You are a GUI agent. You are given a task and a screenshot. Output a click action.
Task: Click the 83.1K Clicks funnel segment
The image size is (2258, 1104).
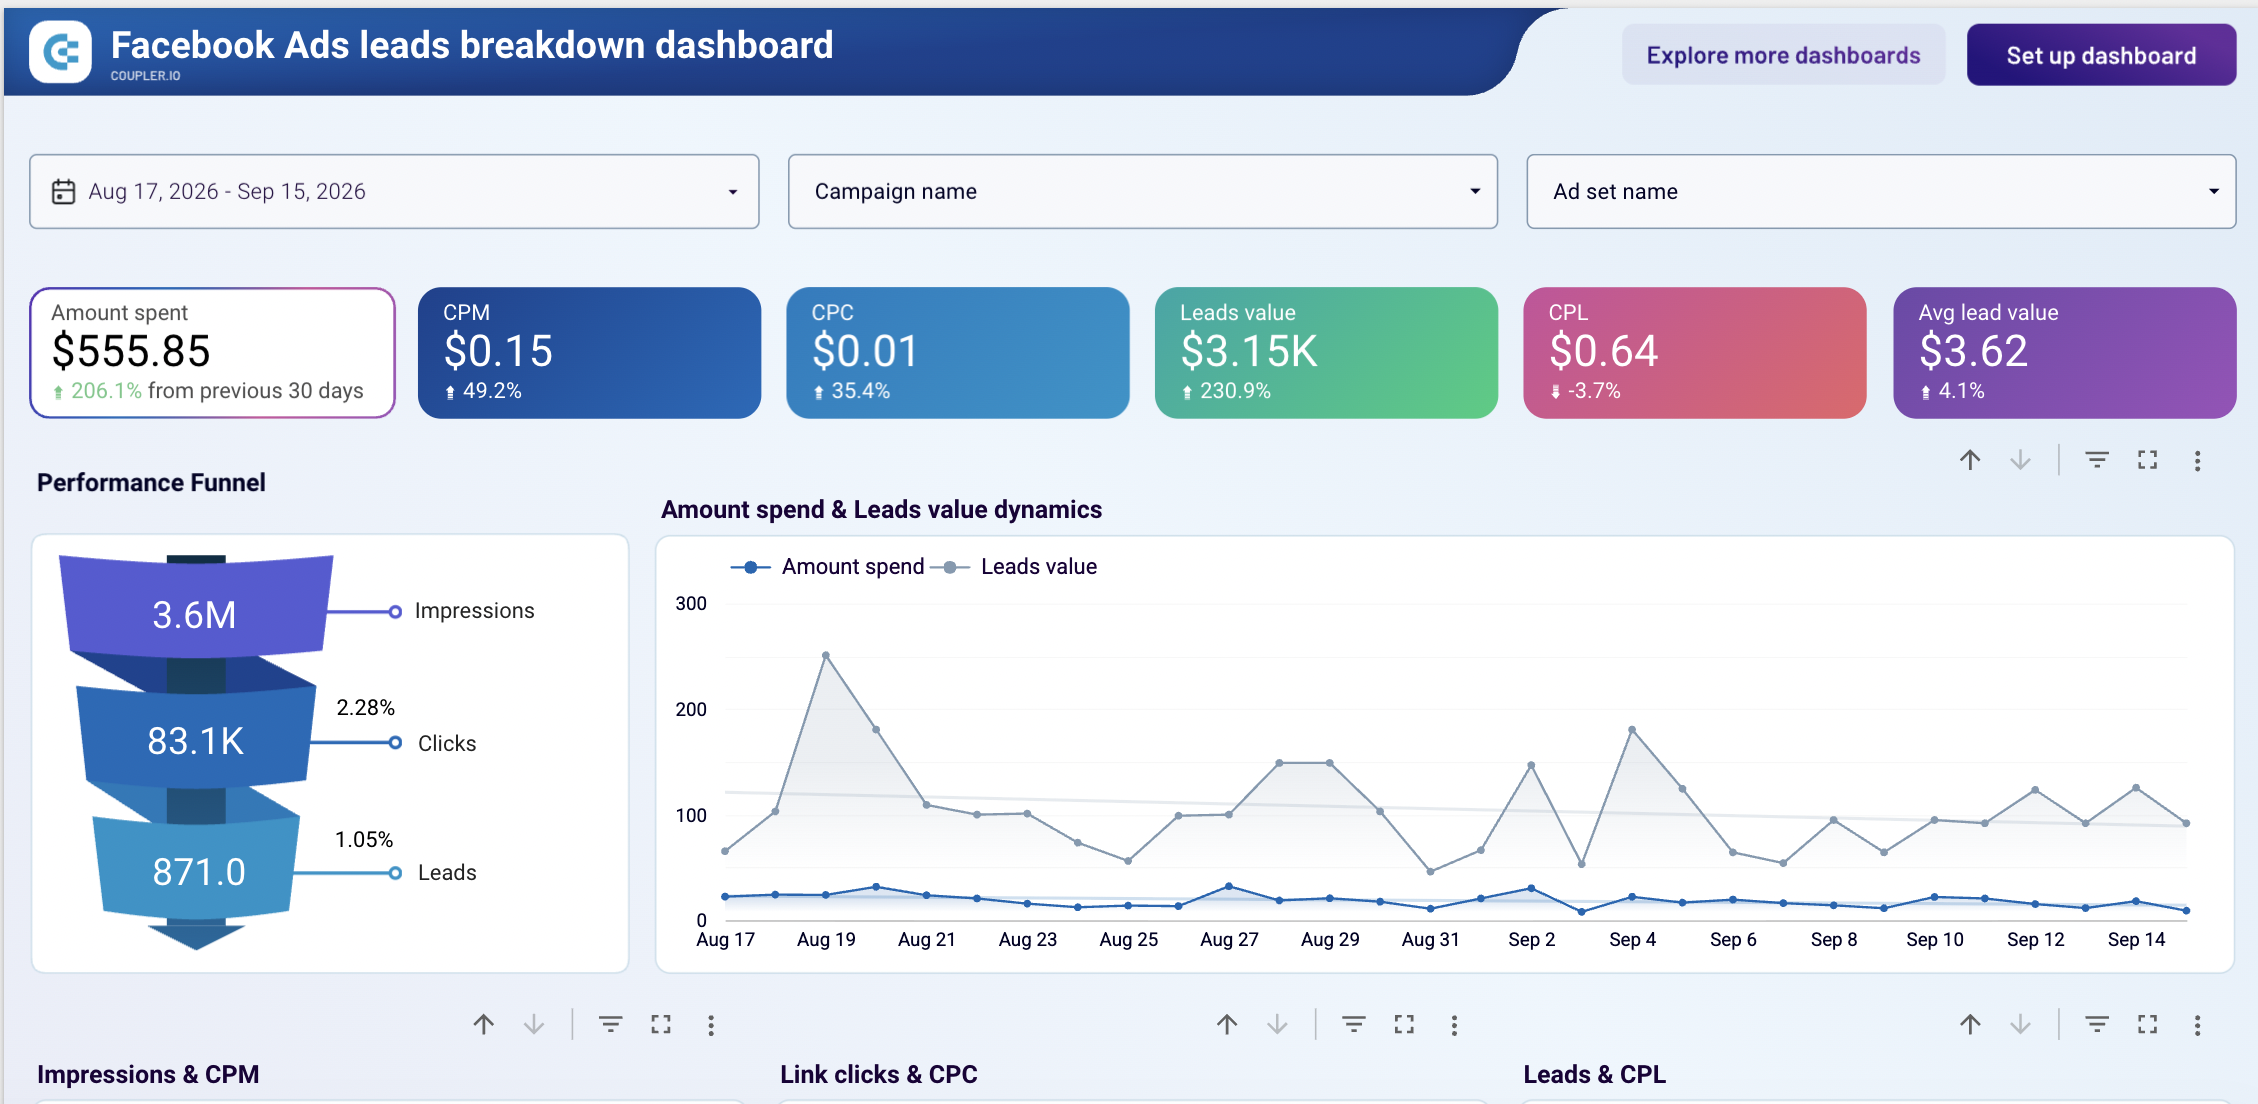click(x=196, y=740)
